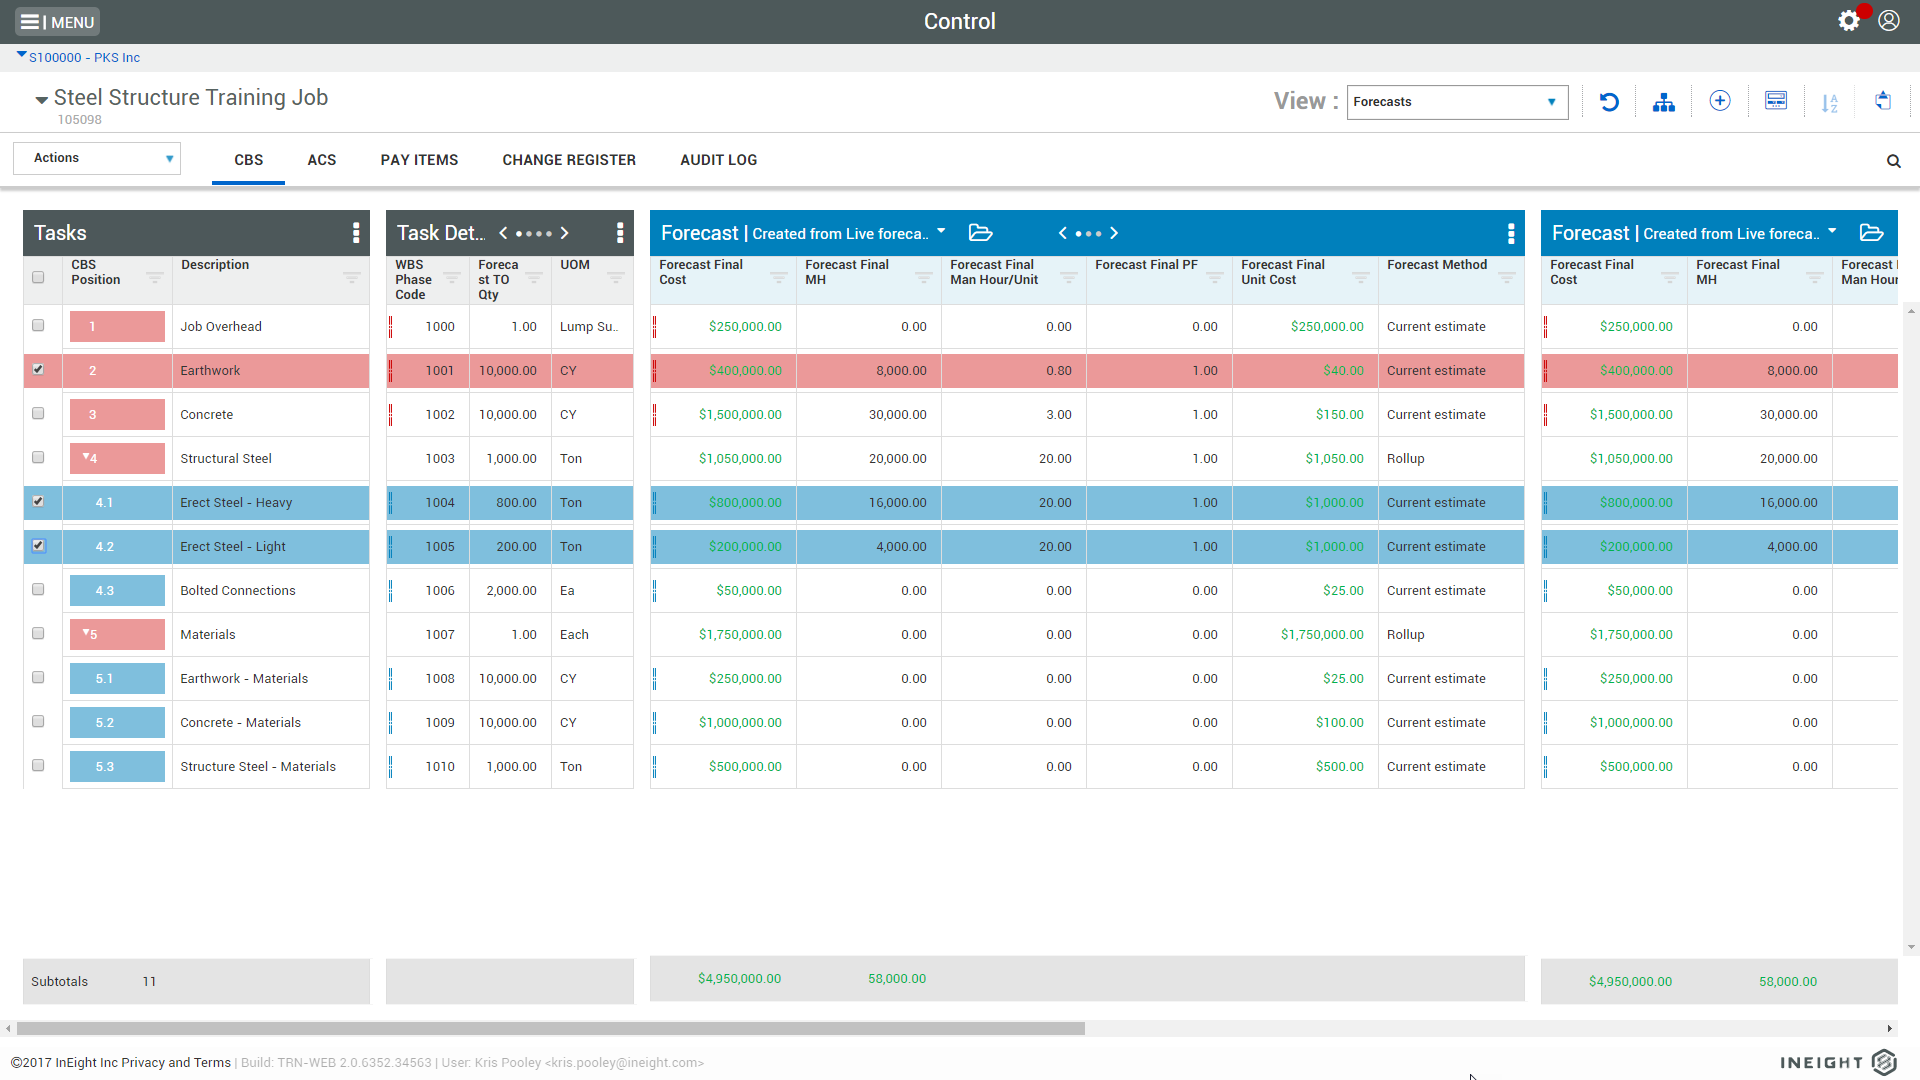This screenshot has height=1080, width=1920.
Task: Click the open folder icon in the first Forecast header
Action: [x=981, y=233]
